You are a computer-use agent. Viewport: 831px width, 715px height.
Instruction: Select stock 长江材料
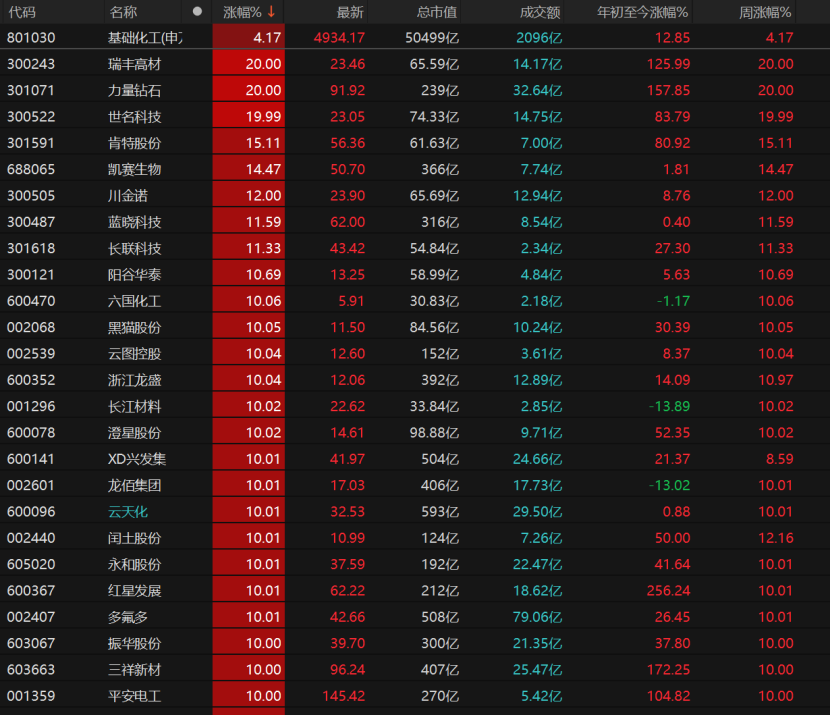[134, 407]
